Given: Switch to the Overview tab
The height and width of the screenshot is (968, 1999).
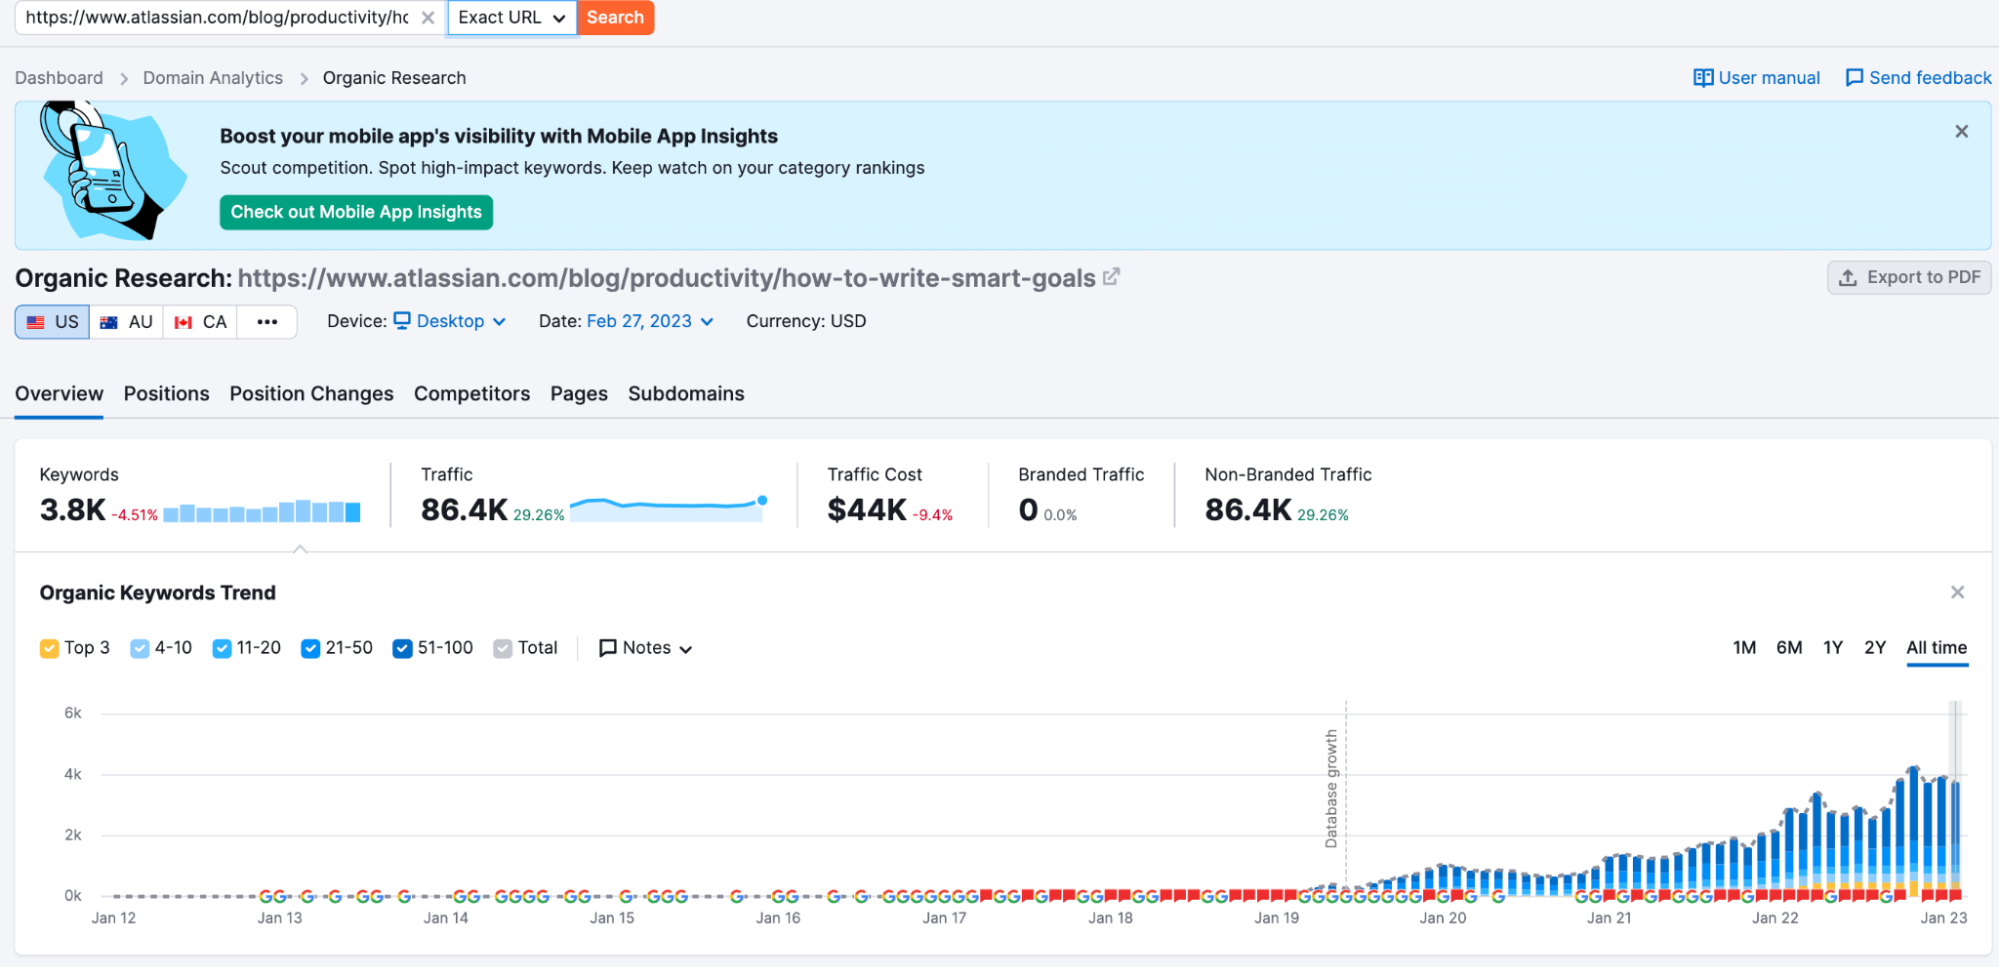Looking at the screenshot, I should point(59,394).
